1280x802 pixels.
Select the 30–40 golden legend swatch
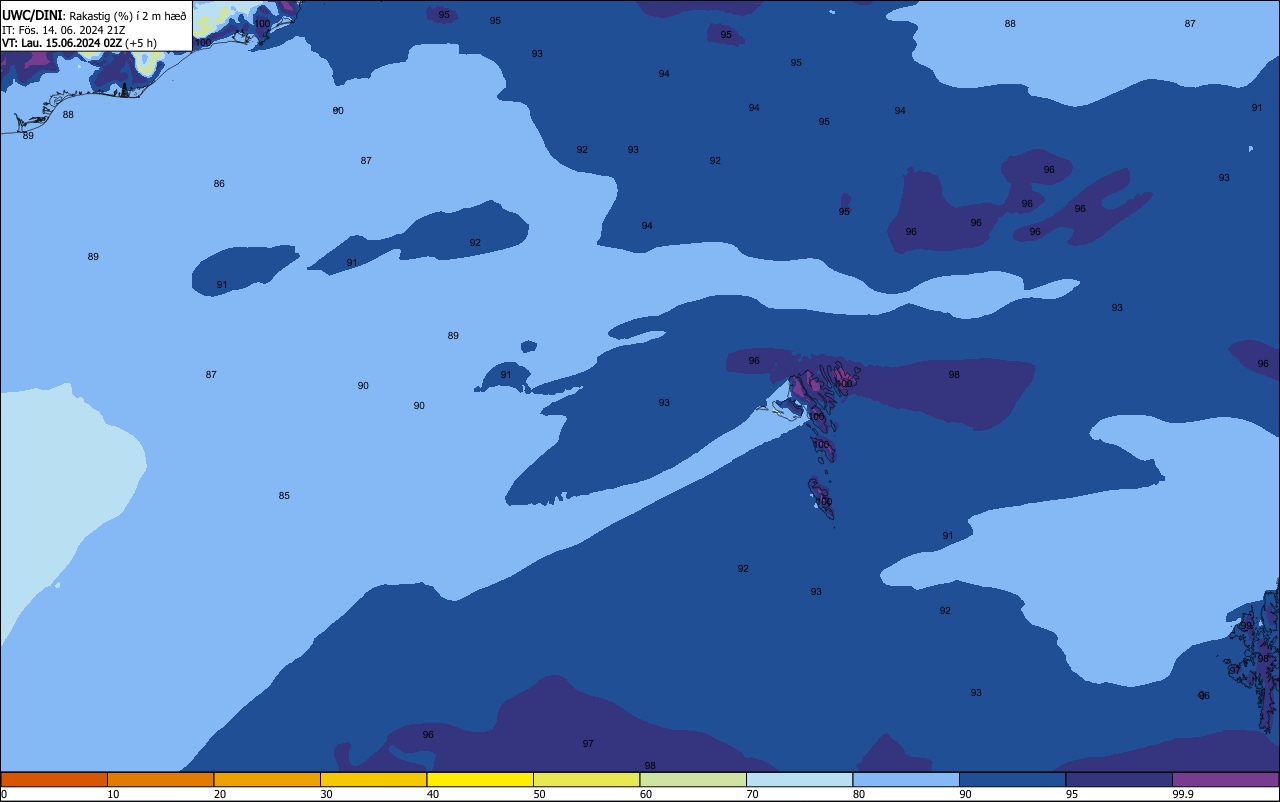tap(373, 779)
